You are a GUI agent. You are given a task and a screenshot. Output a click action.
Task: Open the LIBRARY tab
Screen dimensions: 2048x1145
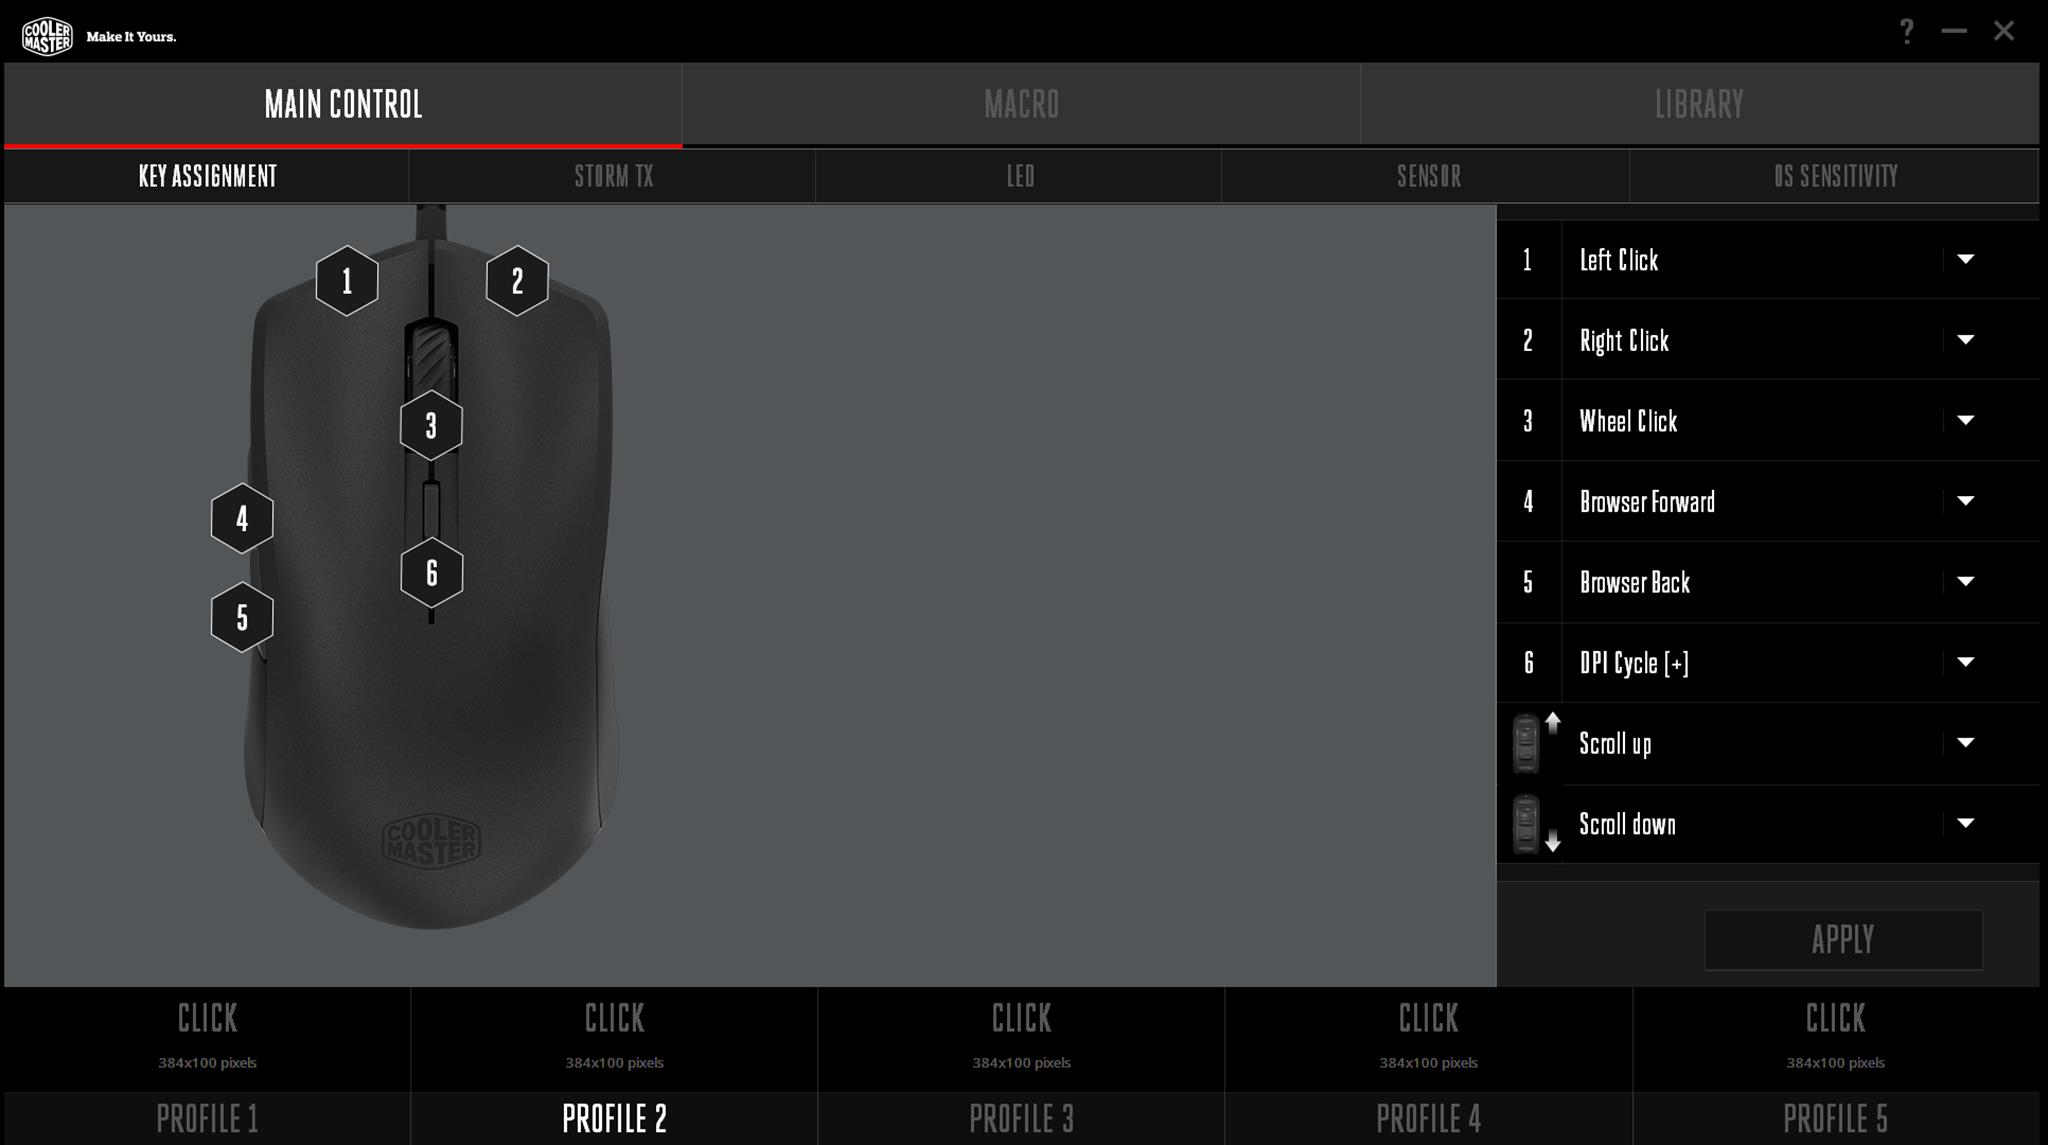pyautogui.click(x=1701, y=103)
